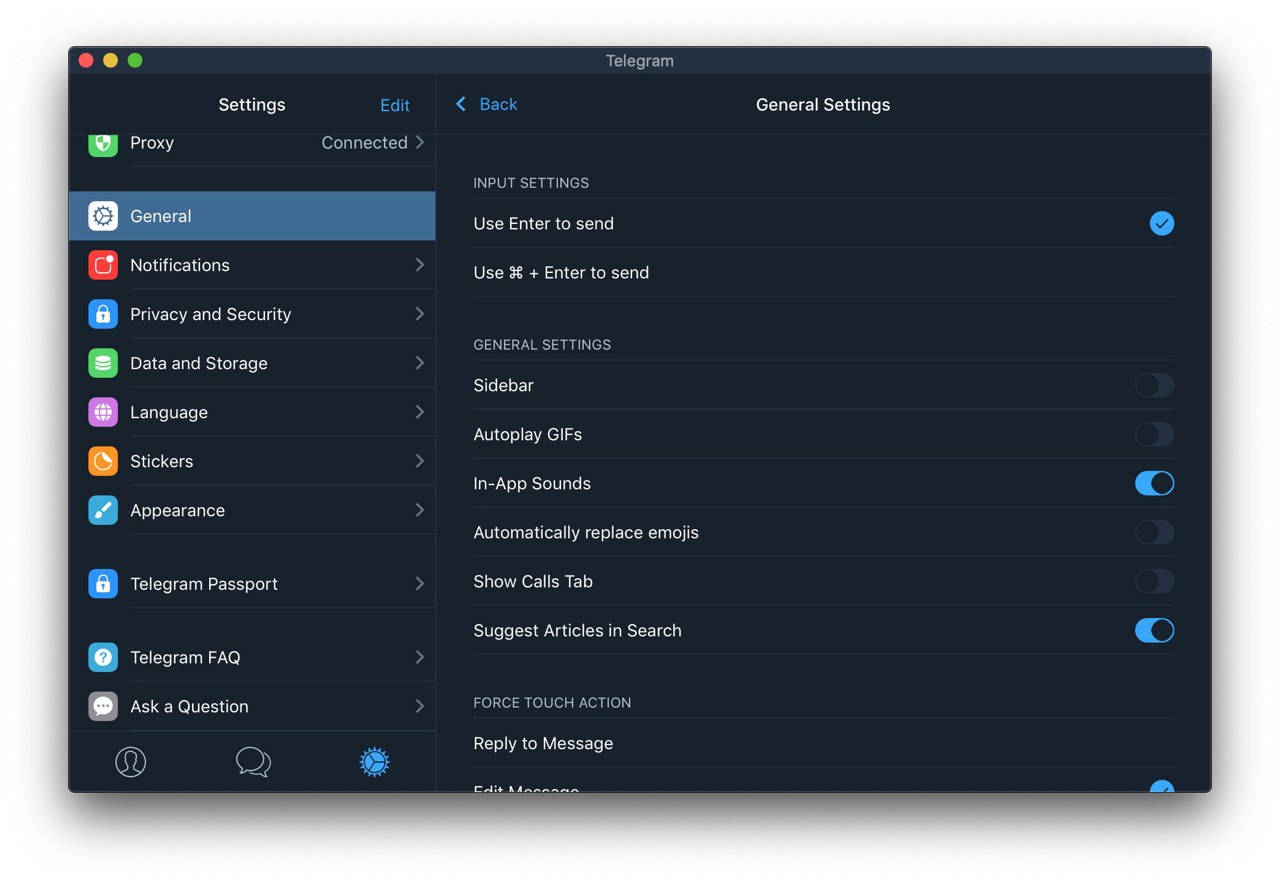This screenshot has width=1280, height=883.
Task: Expand Data and Storage chevron
Action: coord(420,363)
